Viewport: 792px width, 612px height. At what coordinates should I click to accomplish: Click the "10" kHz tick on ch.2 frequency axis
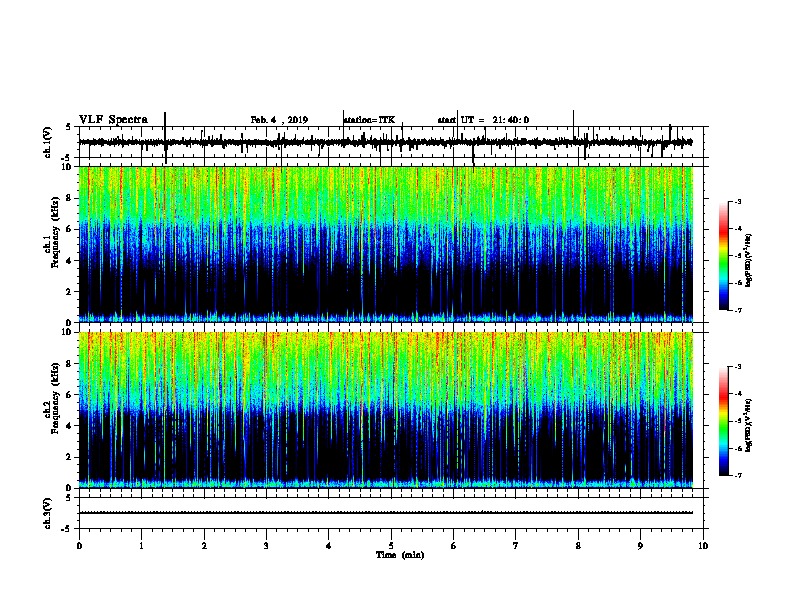pos(66,332)
